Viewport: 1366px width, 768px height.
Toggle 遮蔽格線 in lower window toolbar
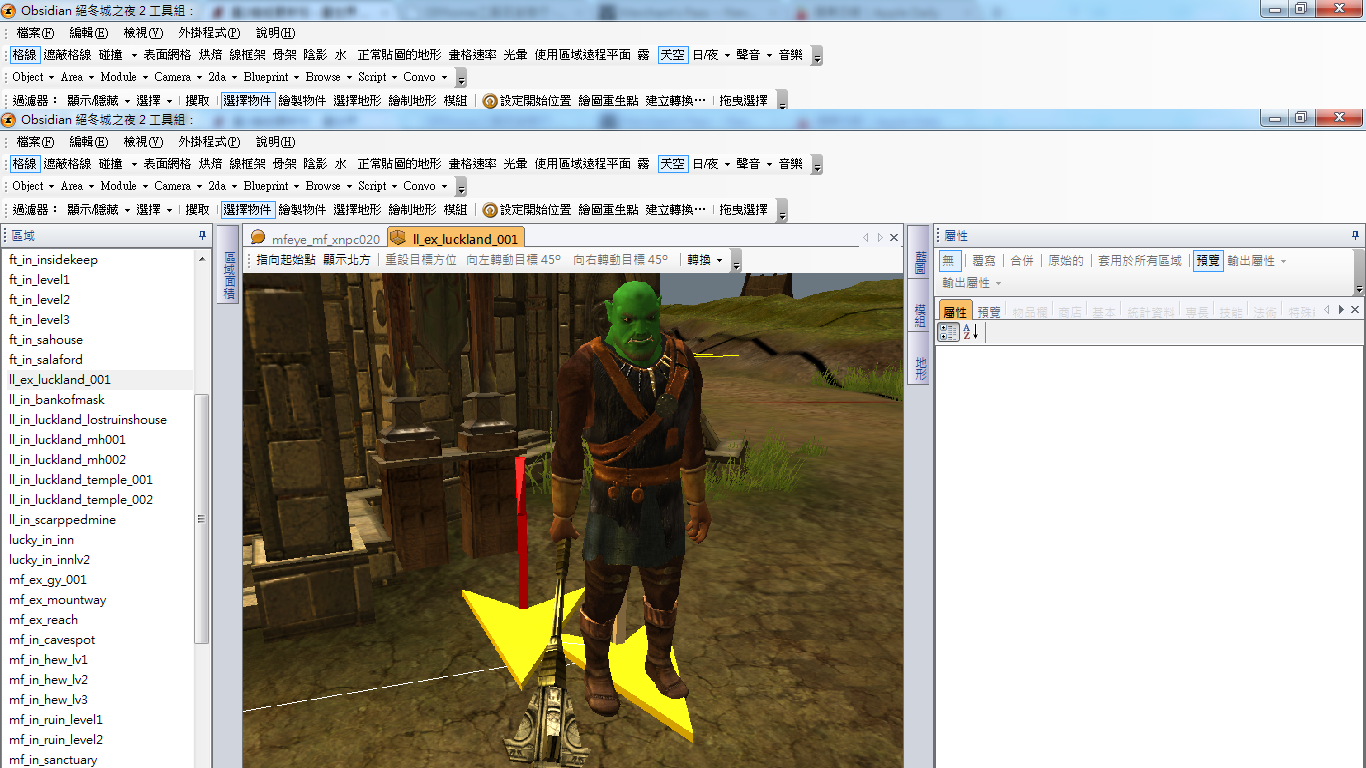[x=67, y=164]
